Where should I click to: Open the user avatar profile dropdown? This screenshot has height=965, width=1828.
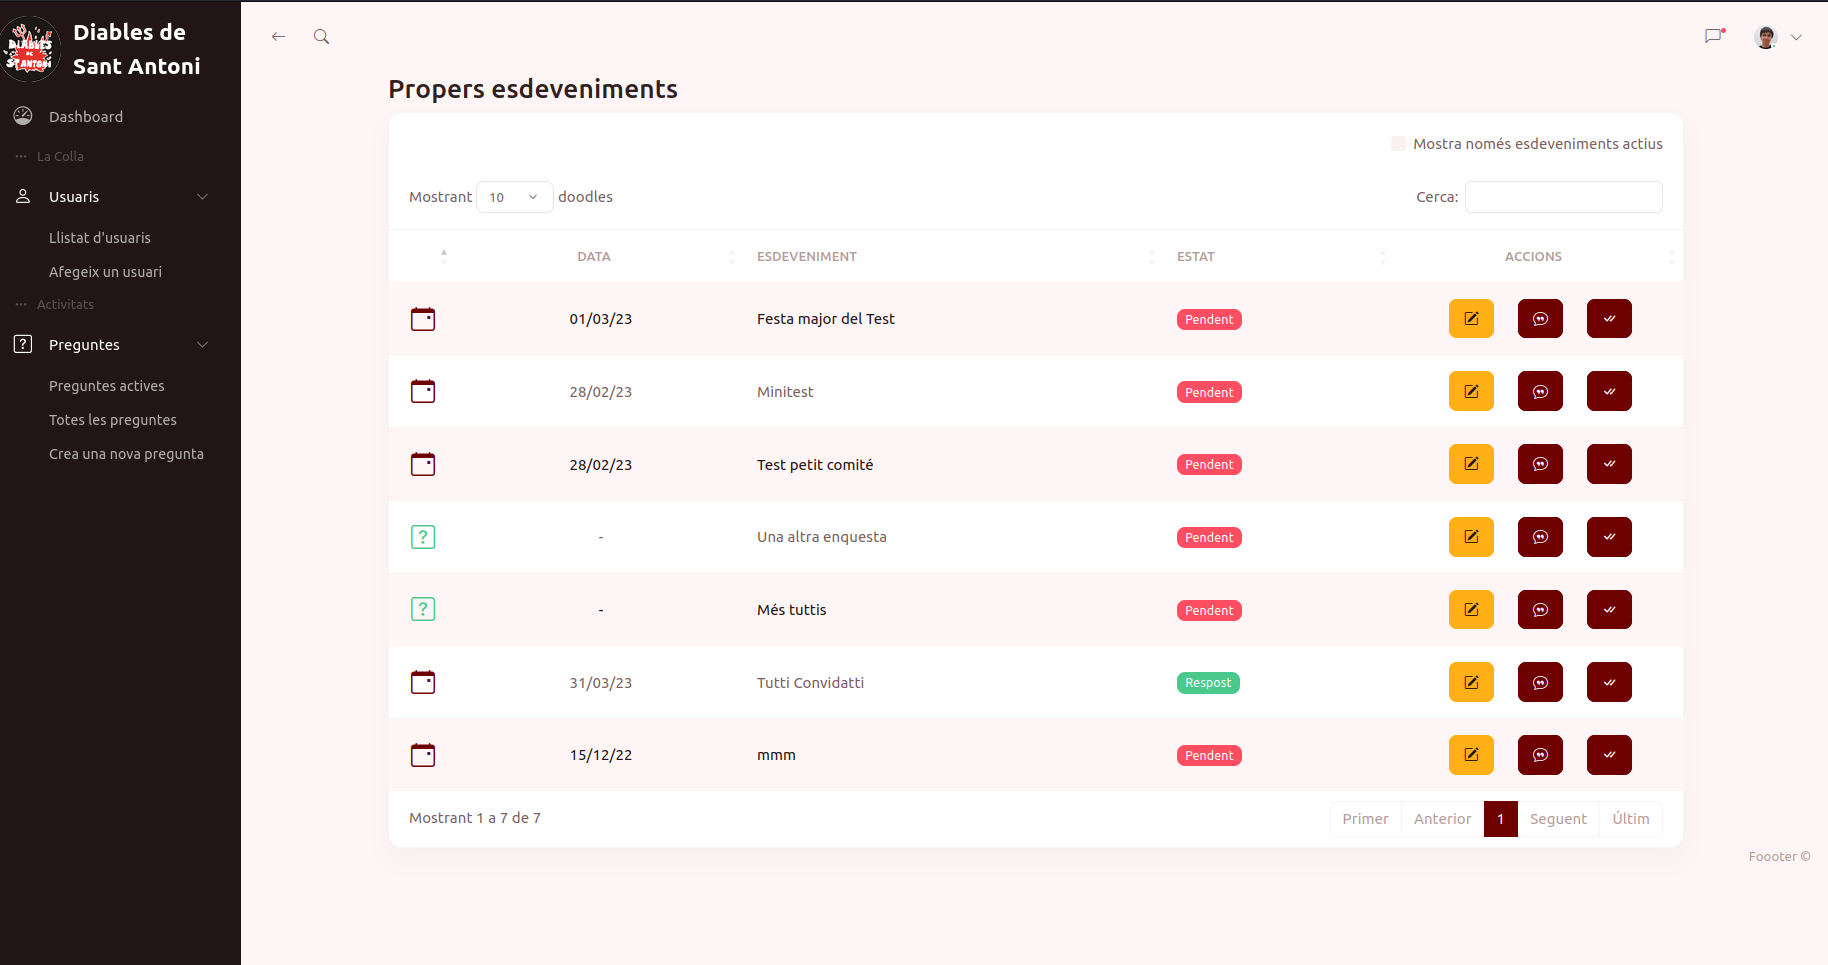pos(1778,37)
